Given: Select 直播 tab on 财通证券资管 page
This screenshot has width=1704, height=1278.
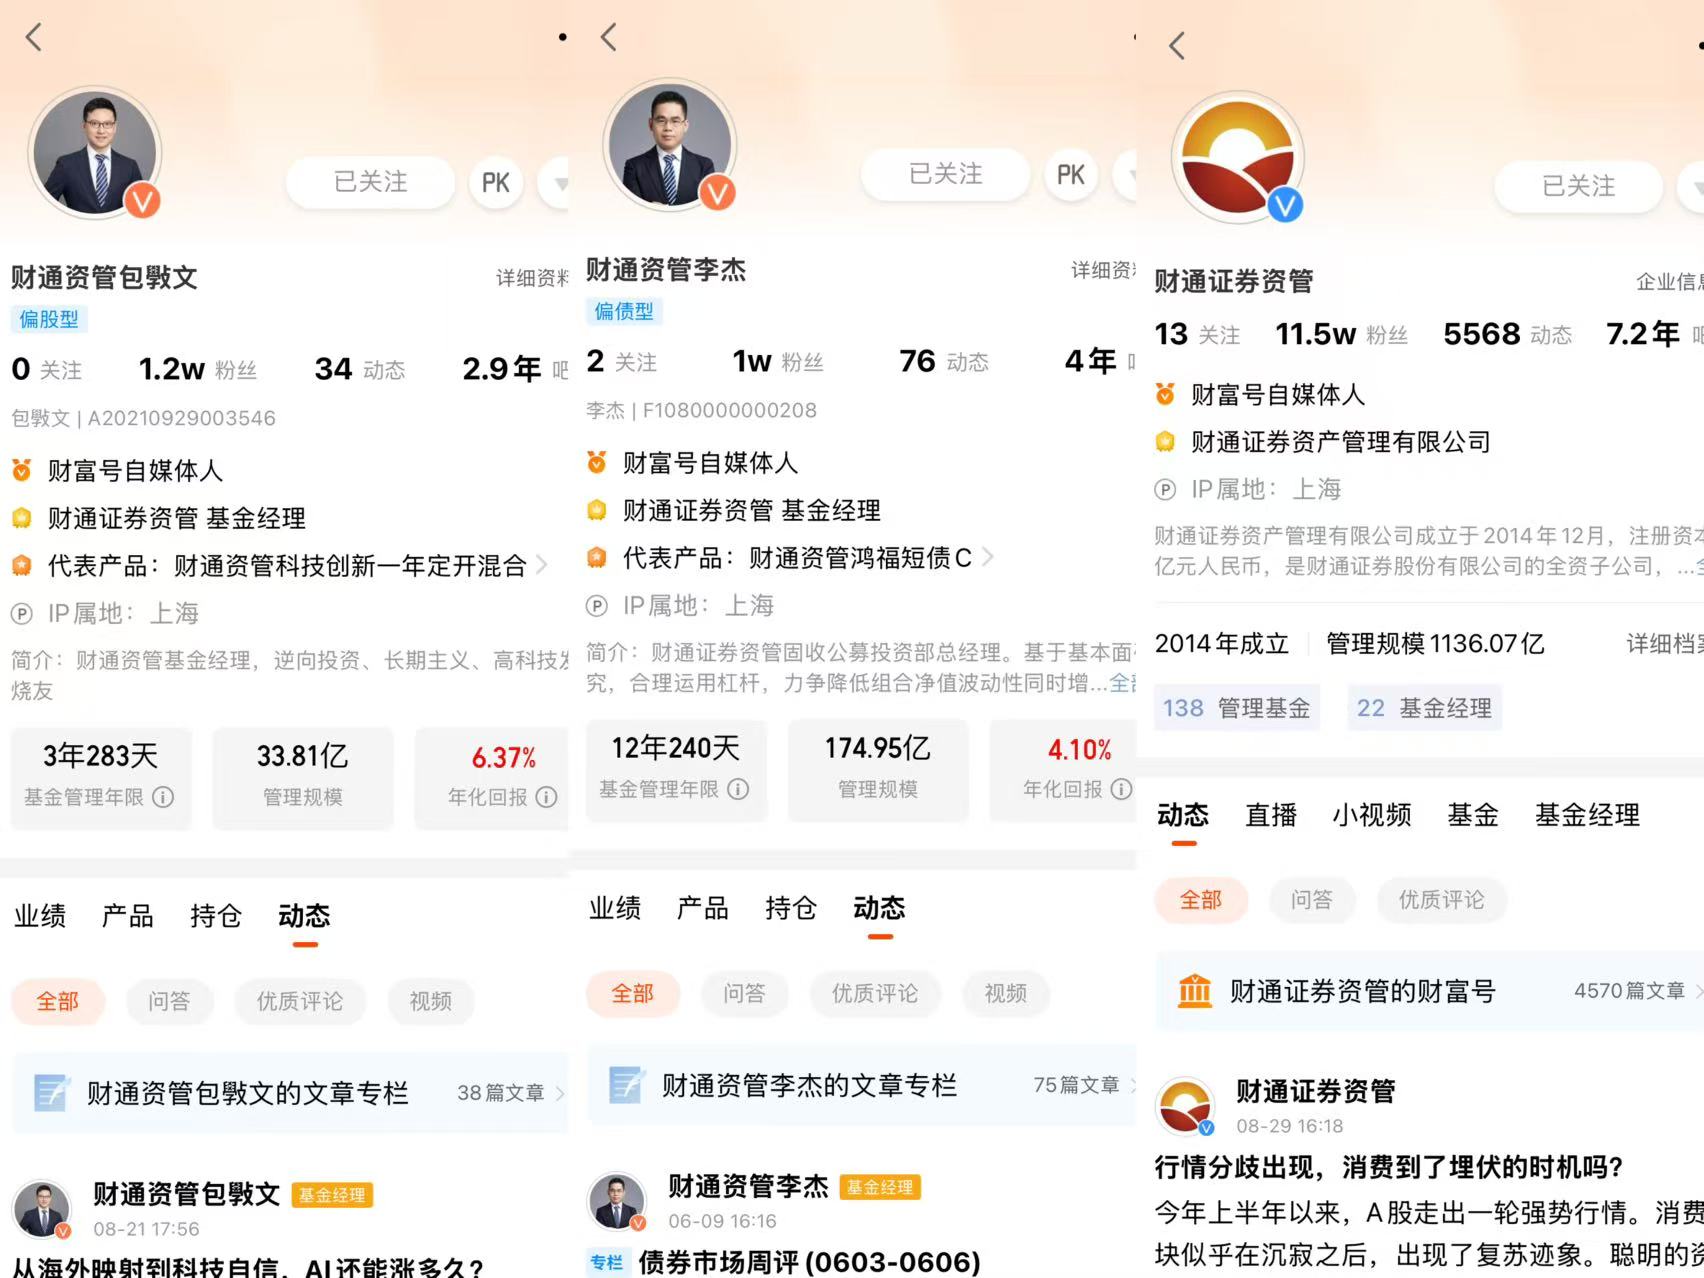Looking at the screenshot, I should 1271,815.
